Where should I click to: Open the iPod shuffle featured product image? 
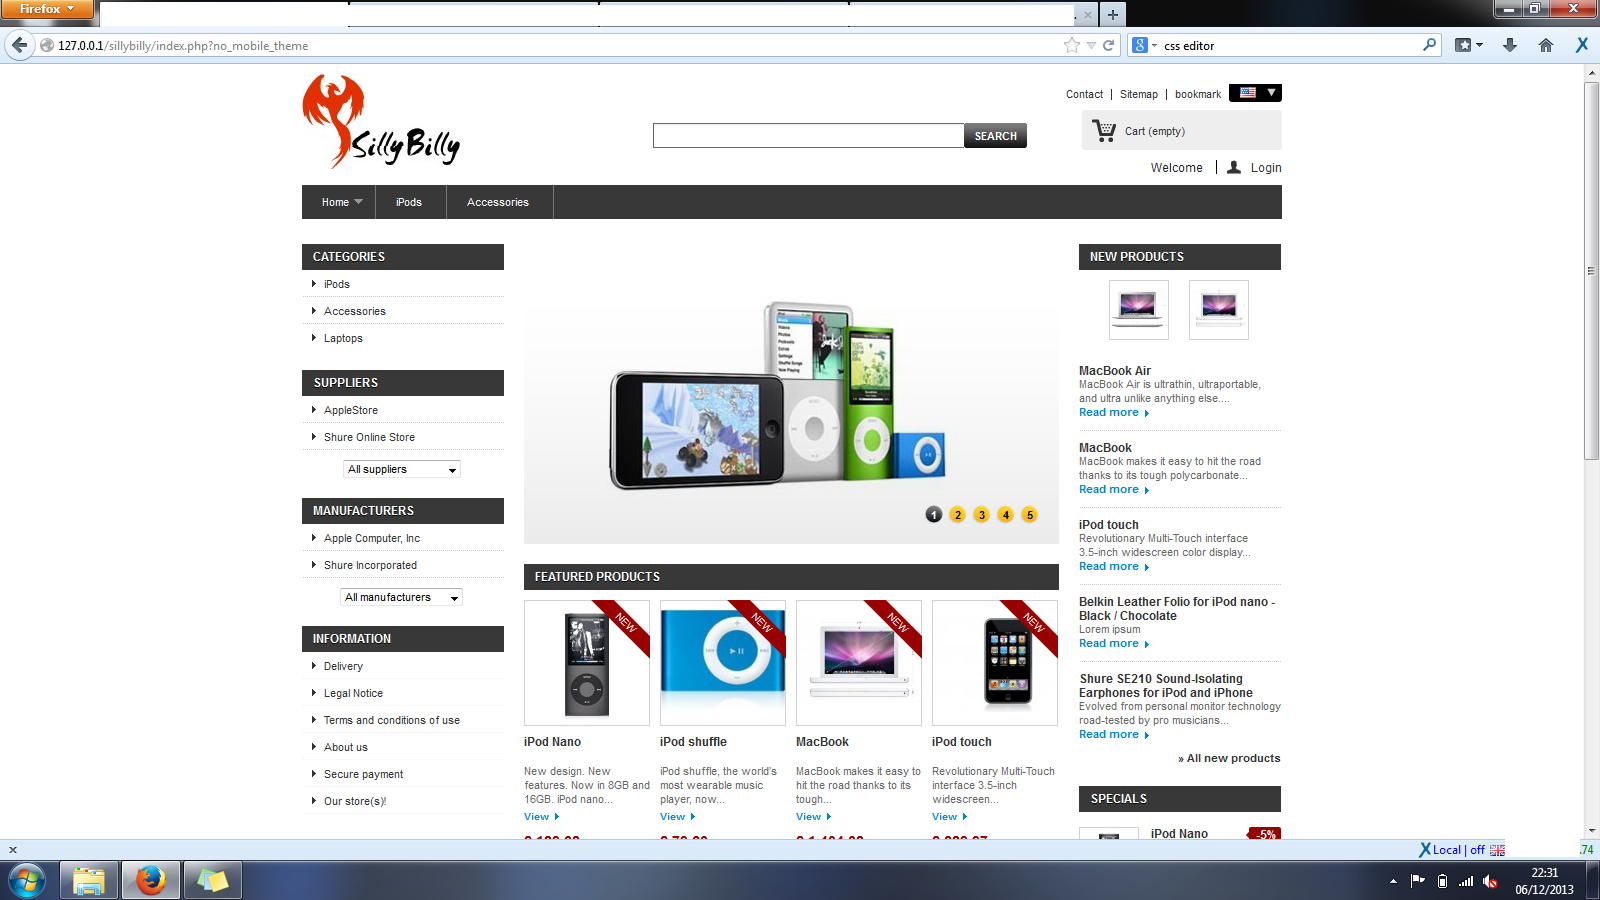point(723,663)
